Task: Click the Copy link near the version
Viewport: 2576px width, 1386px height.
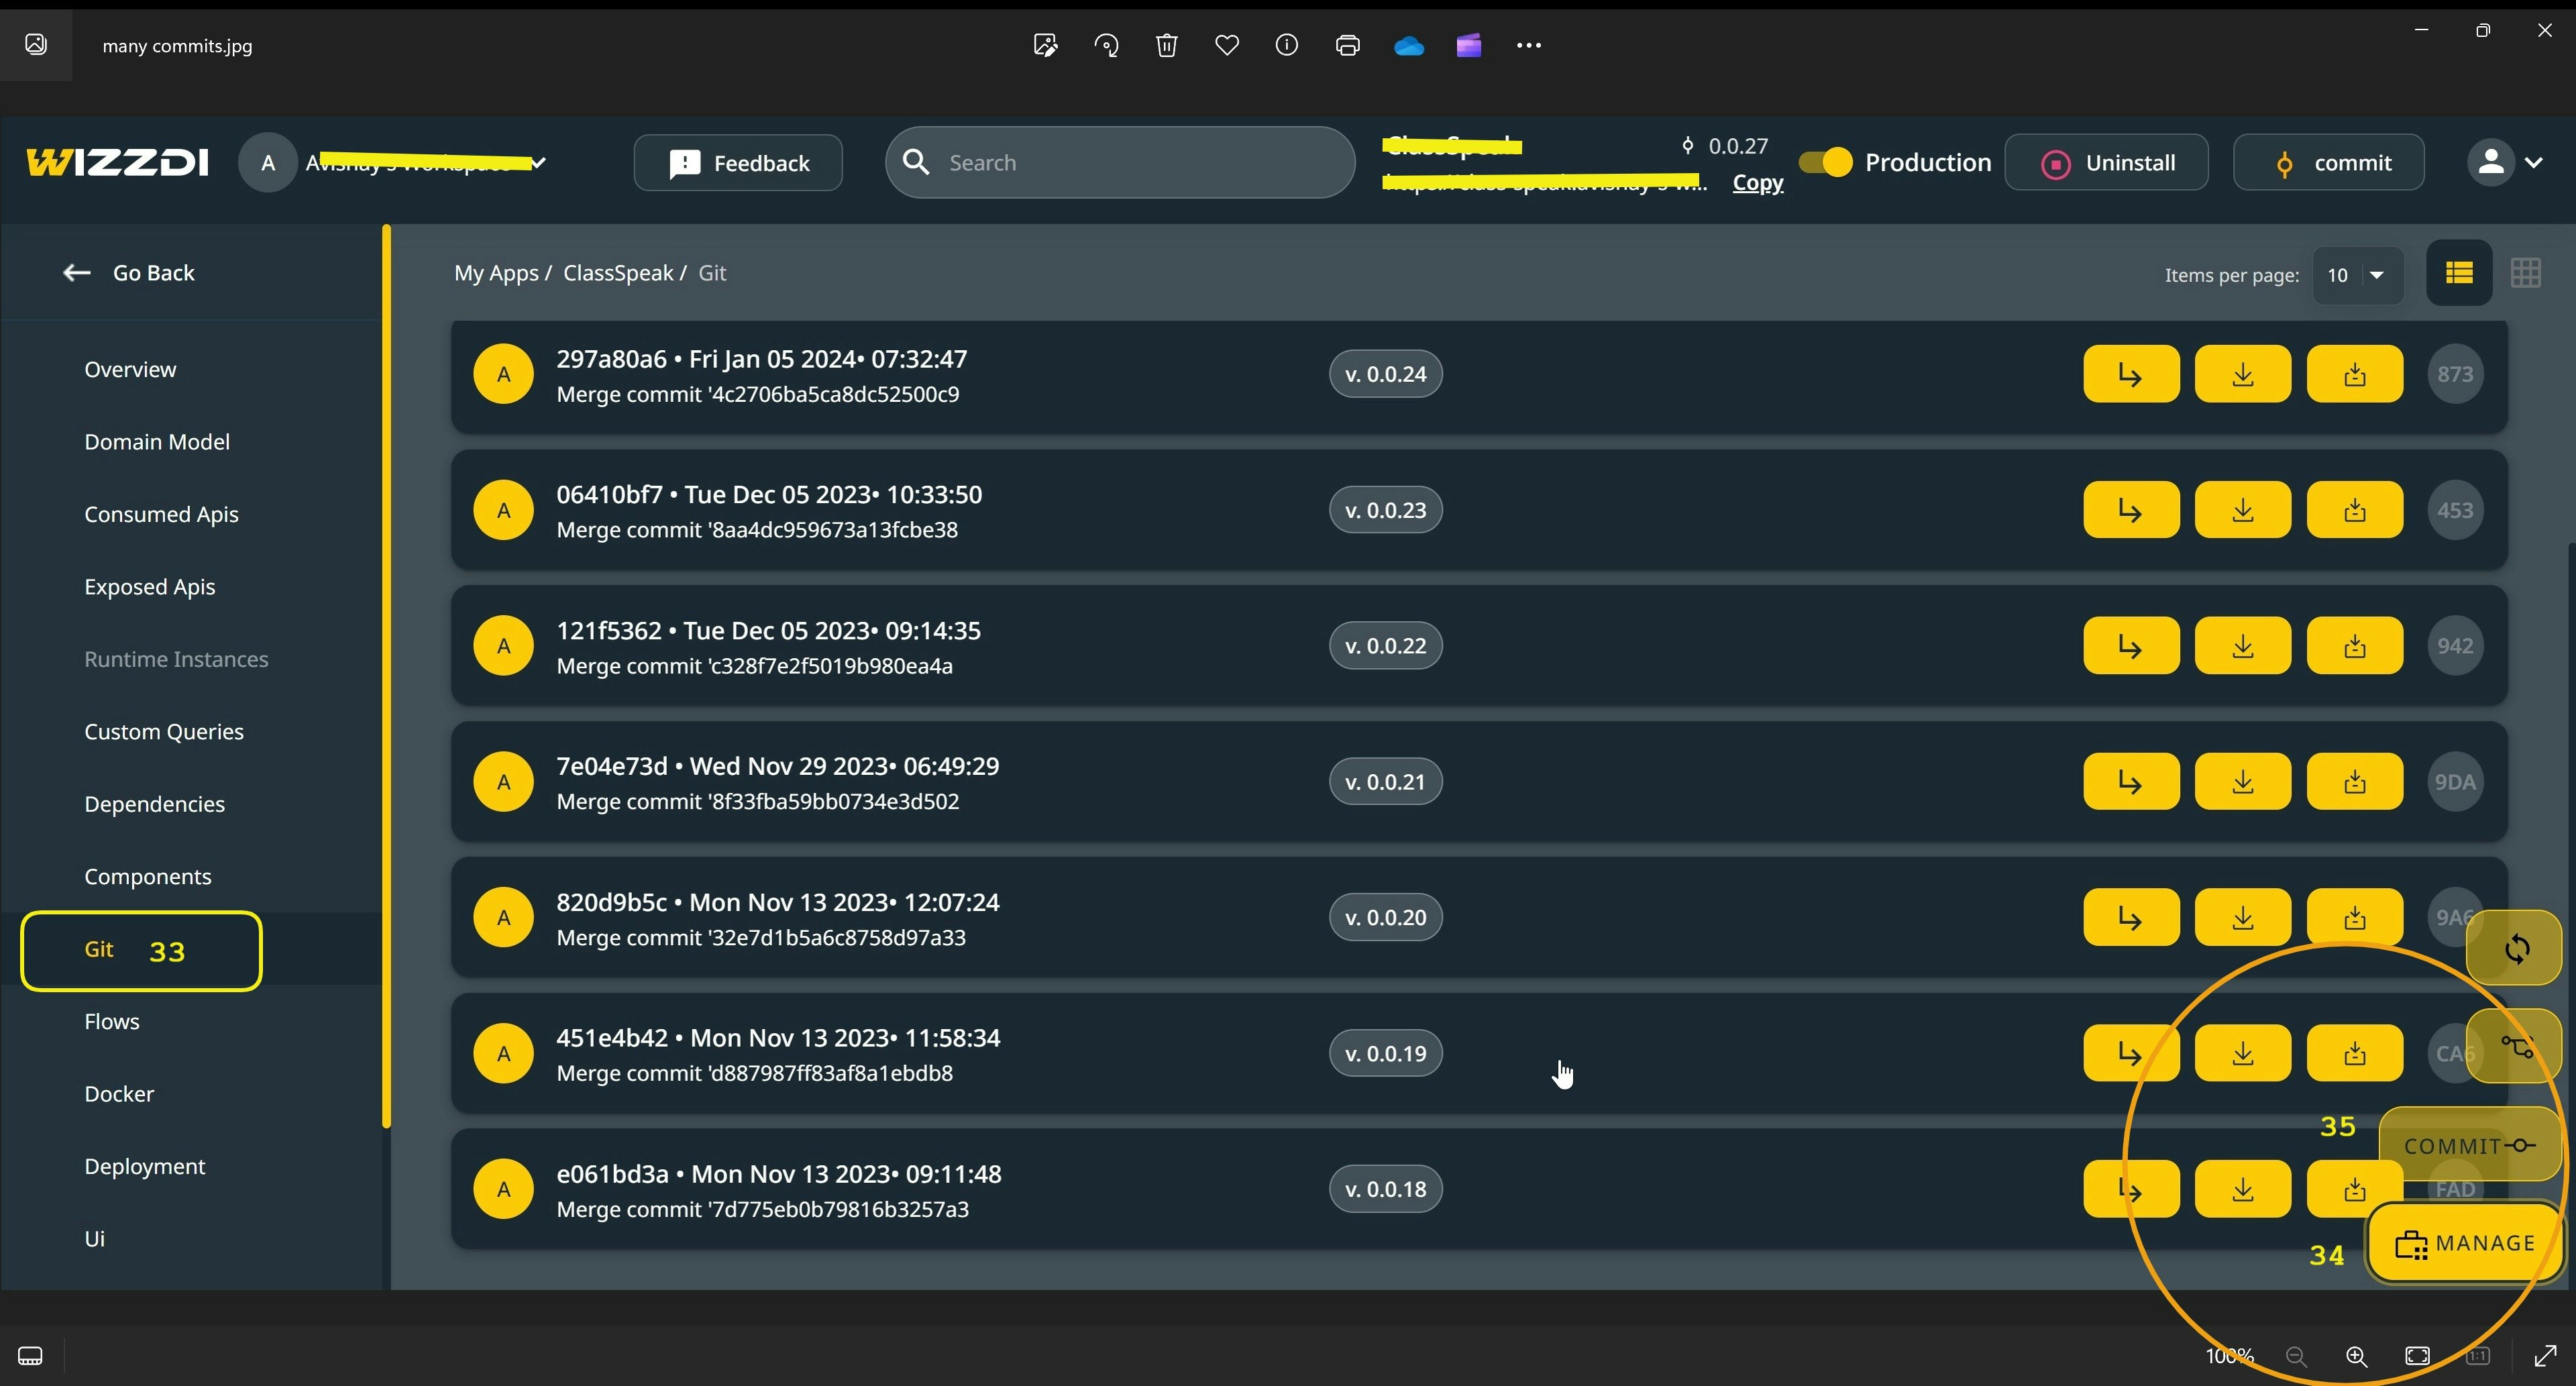Action: coord(1757,183)
